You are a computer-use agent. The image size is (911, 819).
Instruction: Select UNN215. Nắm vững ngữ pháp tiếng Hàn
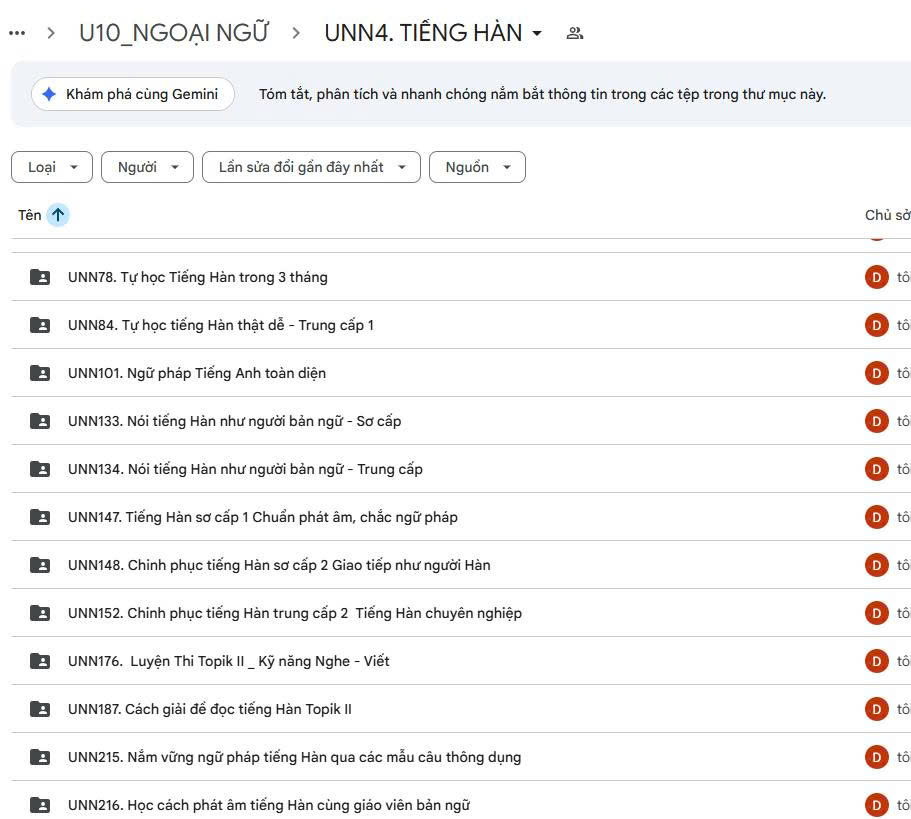click(295, 757)
